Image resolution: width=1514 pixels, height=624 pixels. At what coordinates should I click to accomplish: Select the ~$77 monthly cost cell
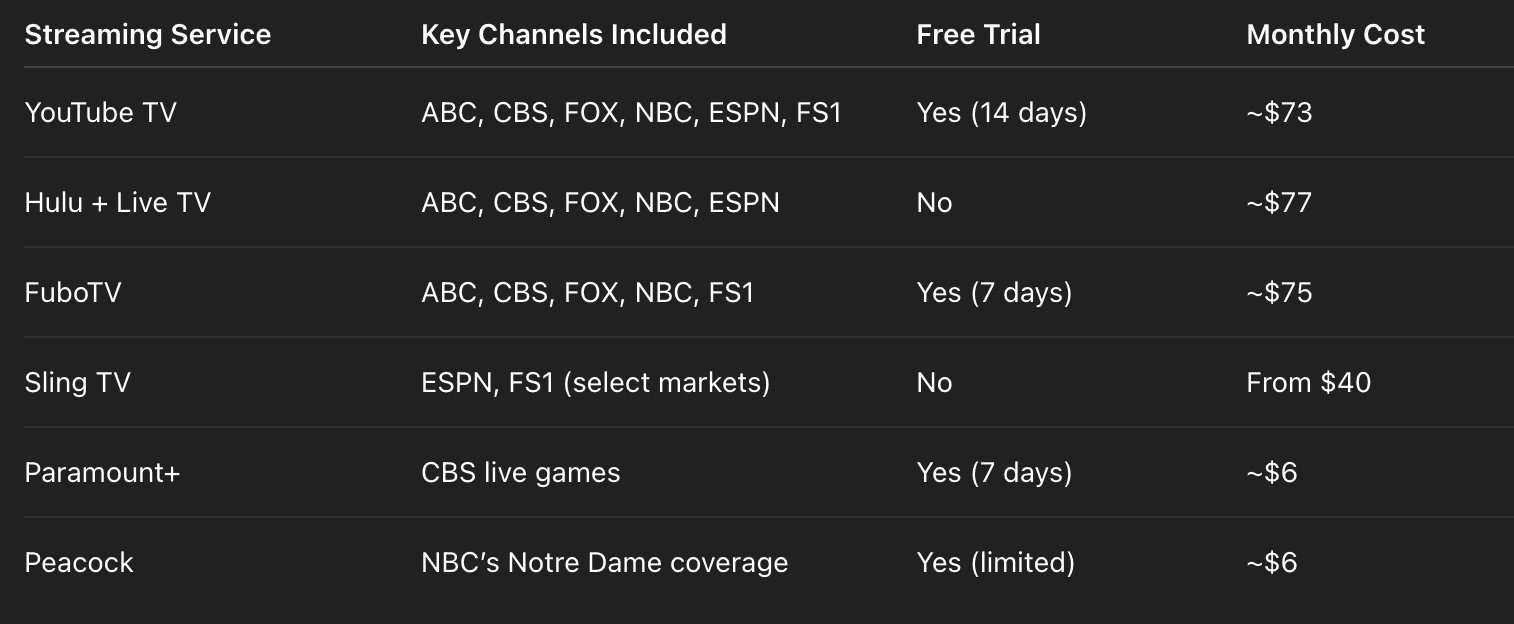click(1279, 203)
